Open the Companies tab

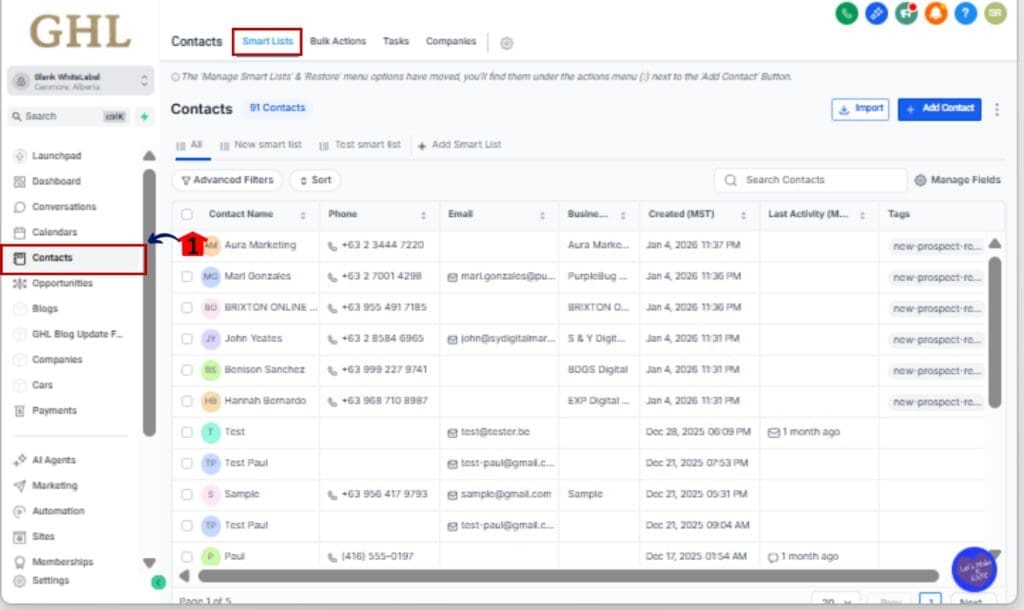coord(451,41)
